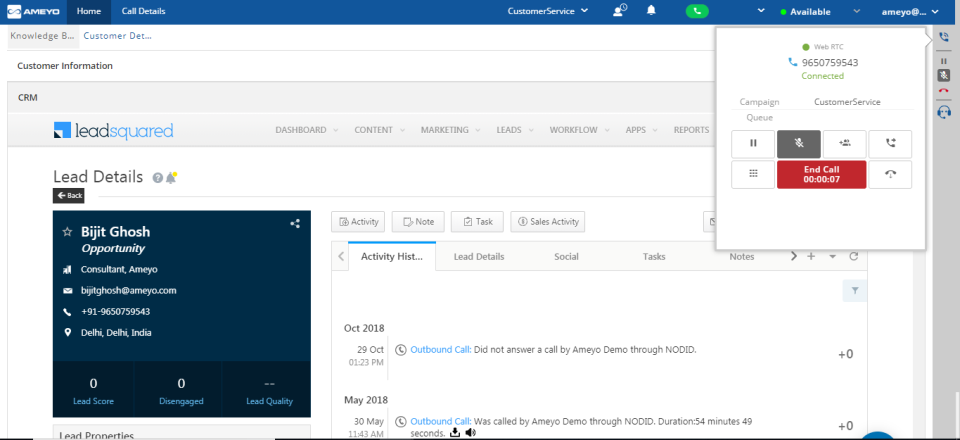Go to the Home tab in Ameyo

tap(89, 11)
